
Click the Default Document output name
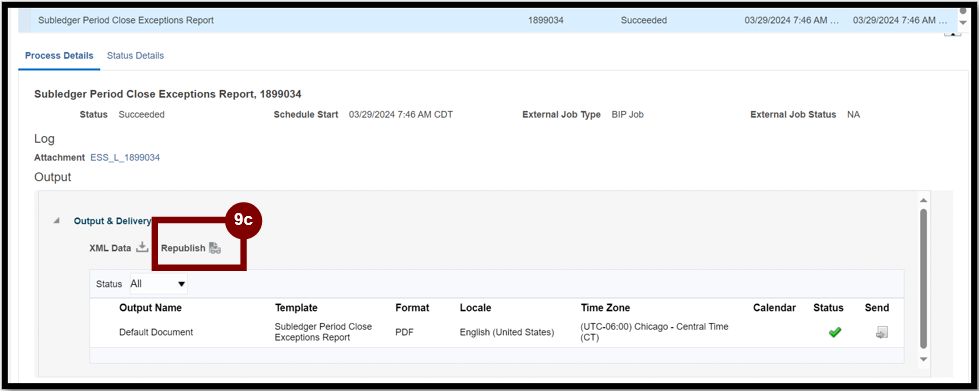click(x=156, y=332)
